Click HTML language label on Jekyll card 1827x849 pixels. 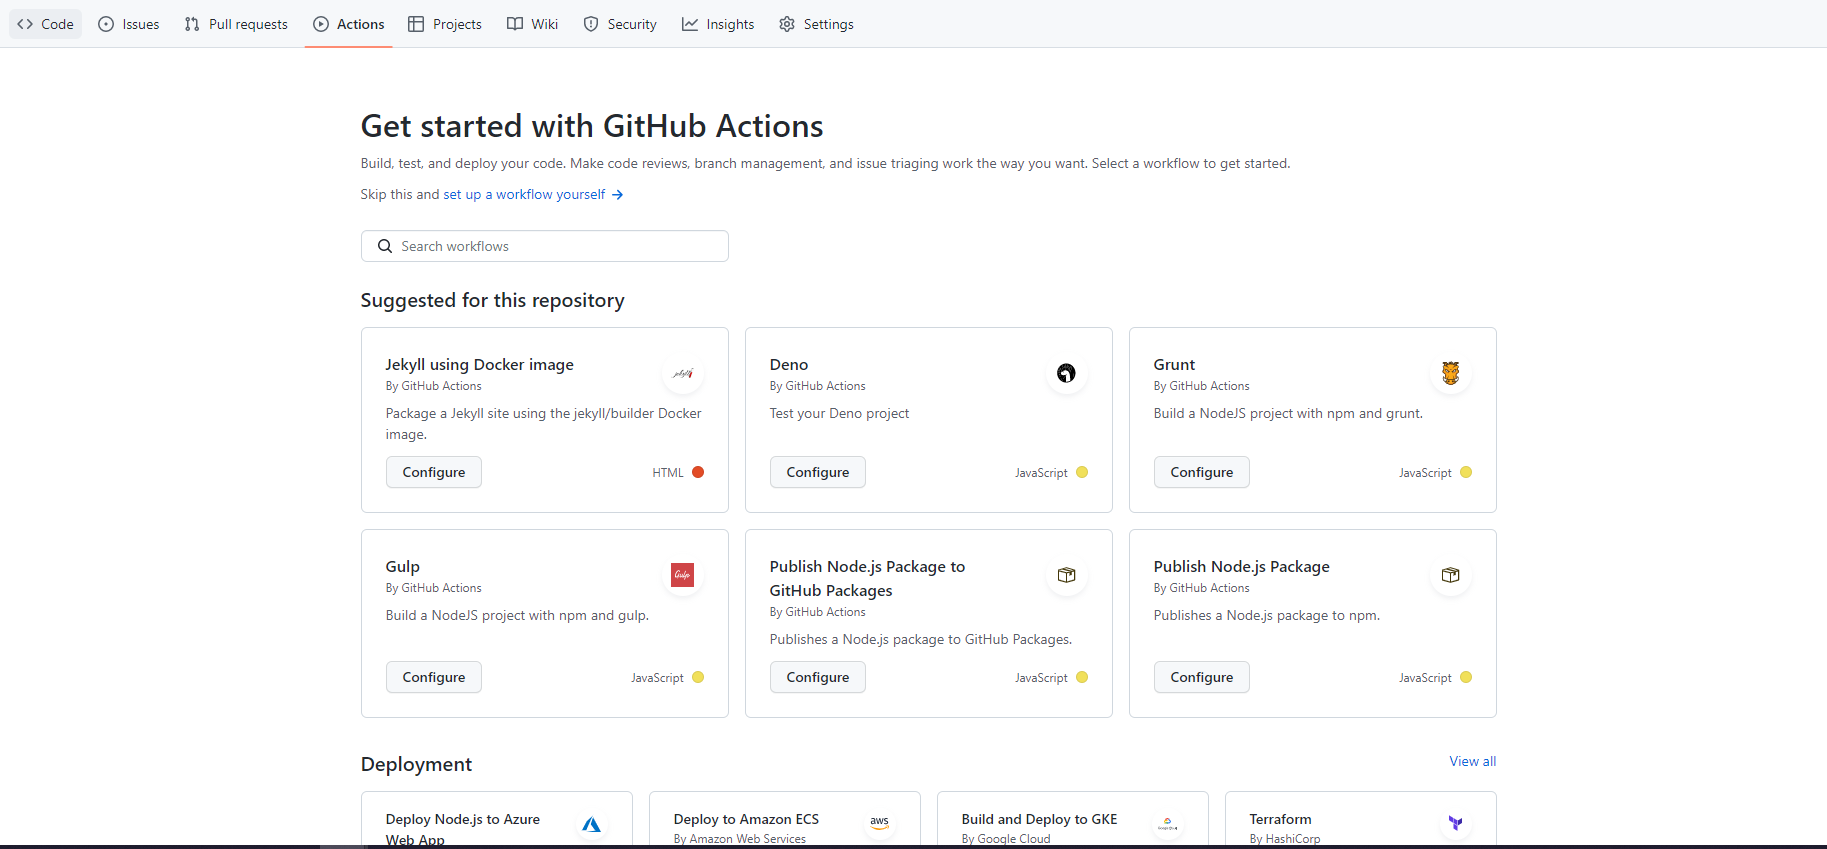[668, 473]
